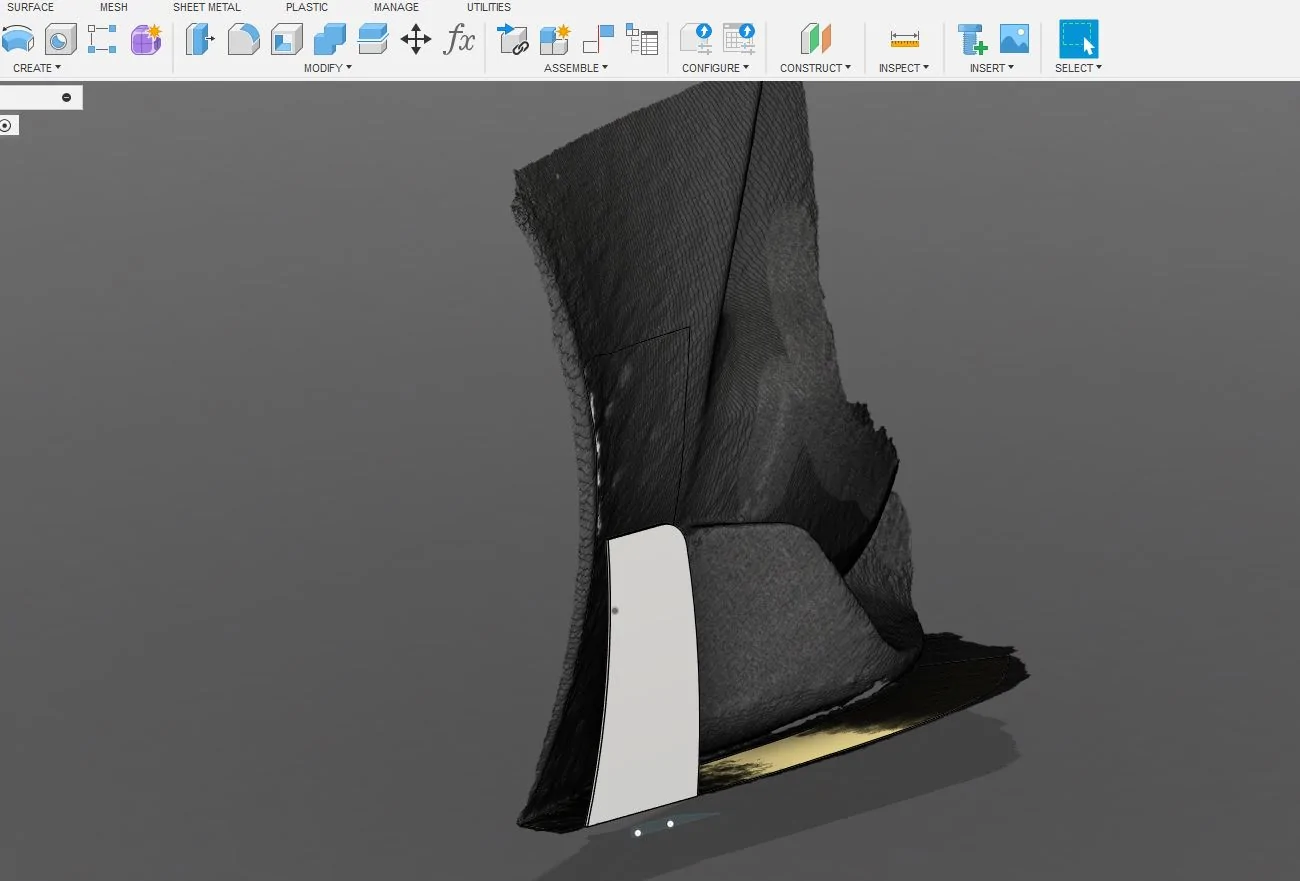Viewport: 1300px width, 881px height.
Task: Select the Revolve tool in Create
Action: point(17,40)
